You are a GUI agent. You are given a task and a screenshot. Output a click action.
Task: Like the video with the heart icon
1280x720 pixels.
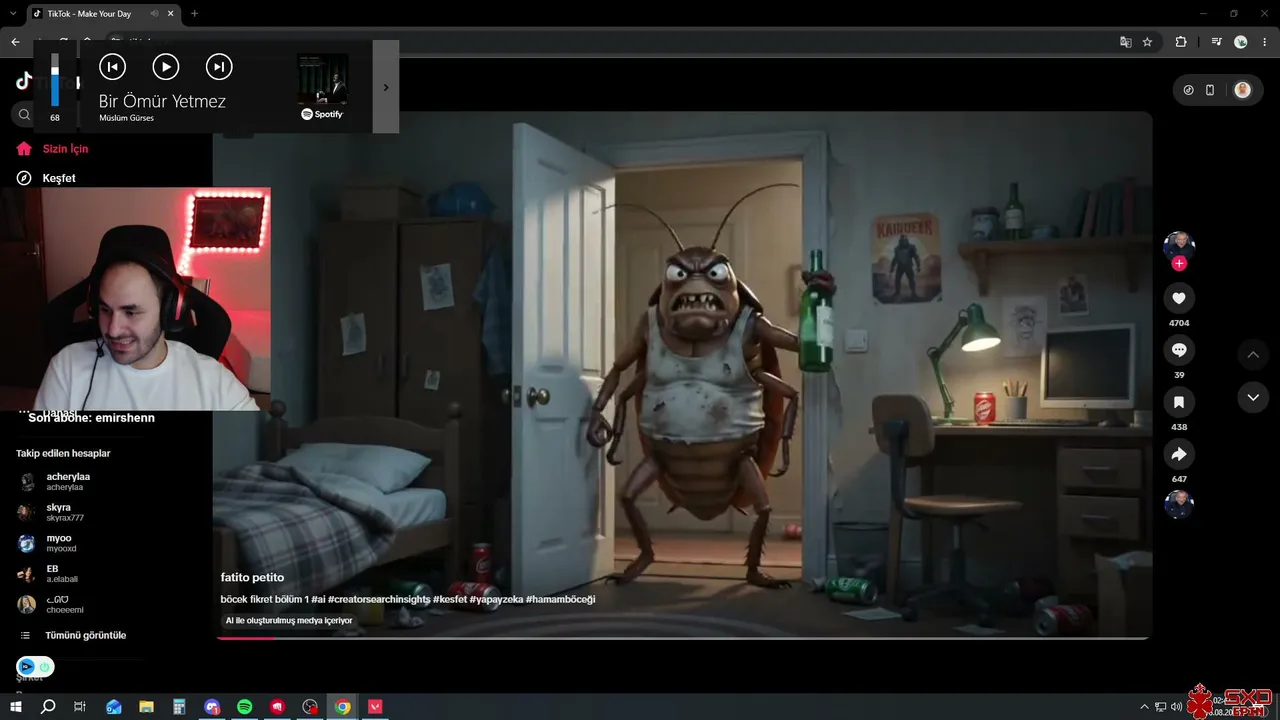(x=1179, y=298)
